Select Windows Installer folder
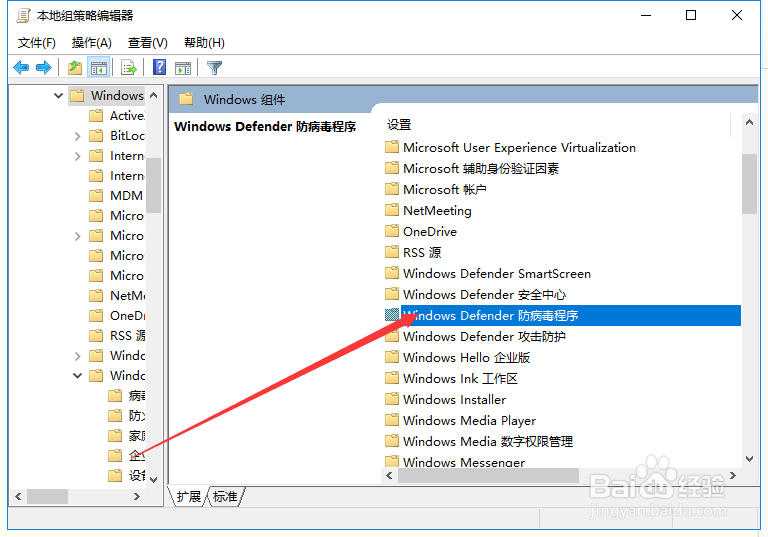 click(445, 399)
